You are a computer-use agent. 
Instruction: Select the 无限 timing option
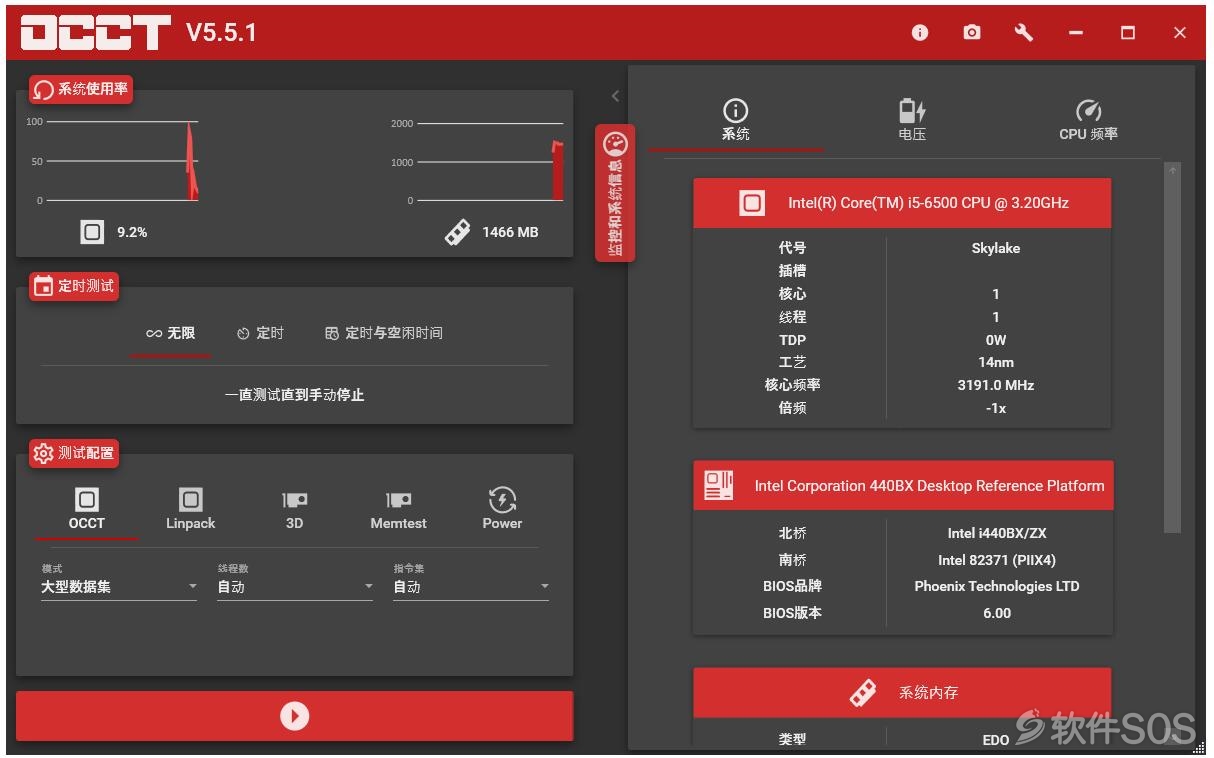171,333
